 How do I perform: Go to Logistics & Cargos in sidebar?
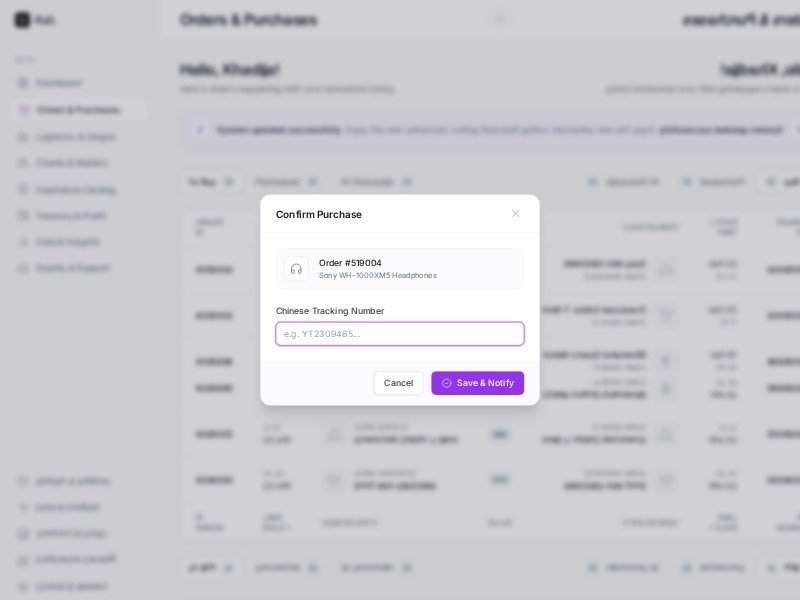pyautogui.click(x=75, y=137)
